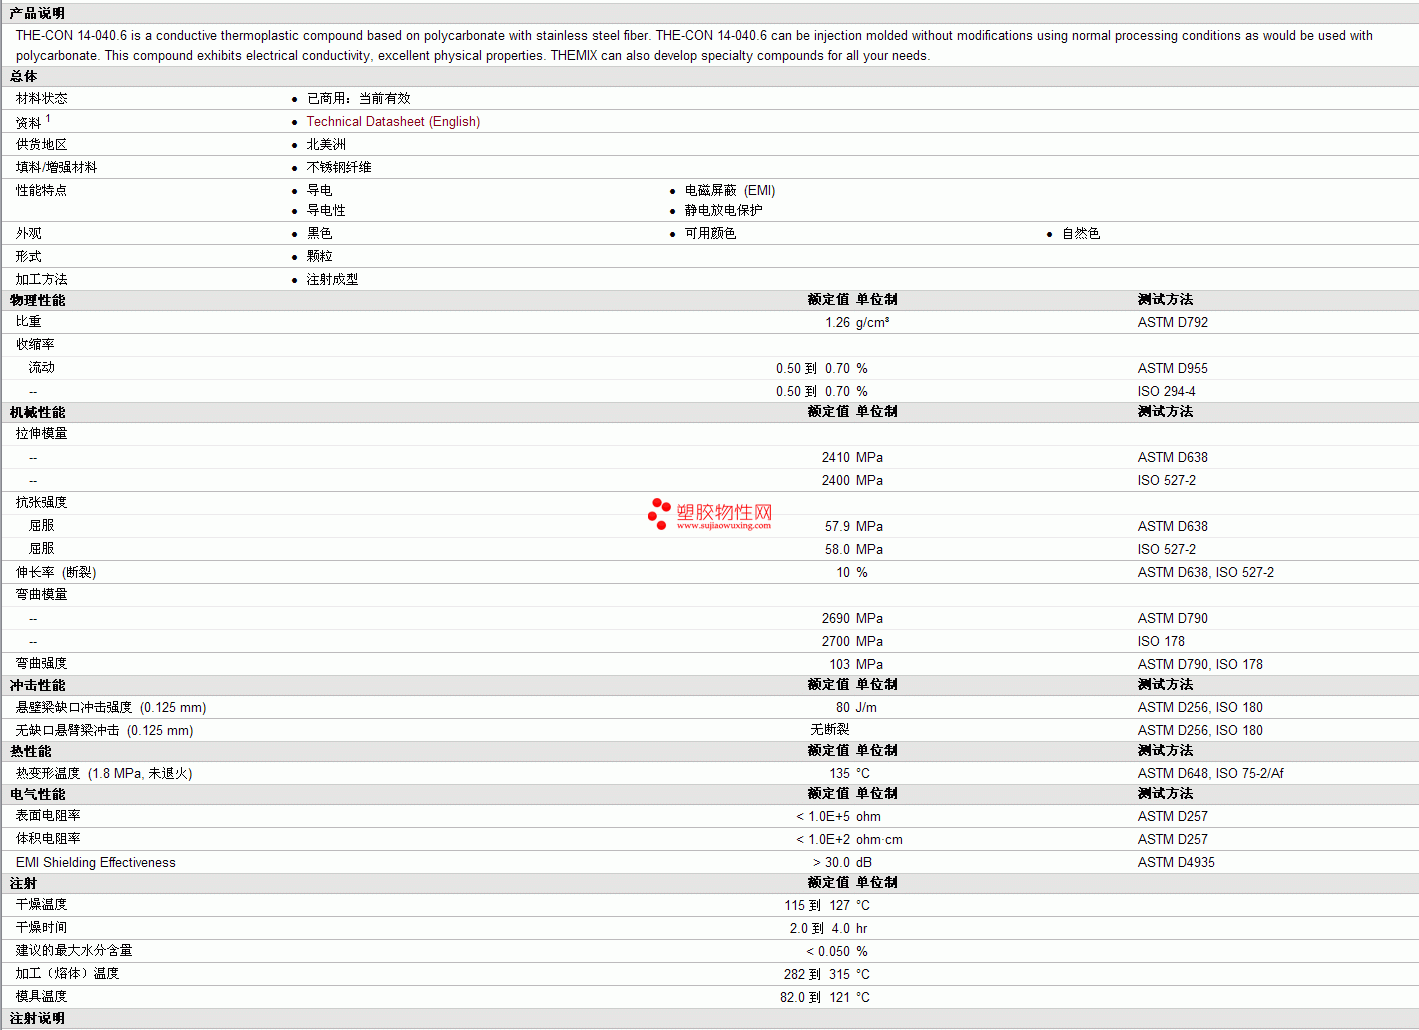Click the 103 MPa flexural strength value
Screen dimensions: 1419x1030
click(x=856, y=664)
